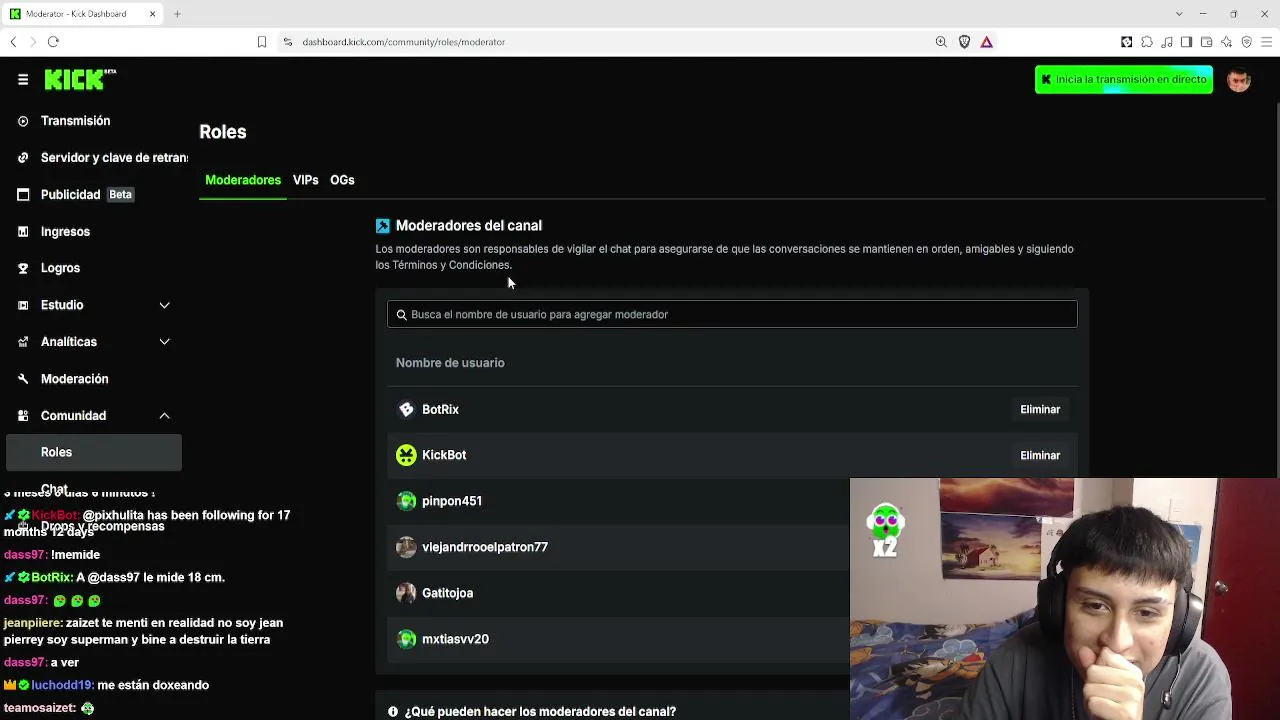Focus the moderator username search field
The height and width of the screenshot is (720, 1280).
[x=732, y=314]
